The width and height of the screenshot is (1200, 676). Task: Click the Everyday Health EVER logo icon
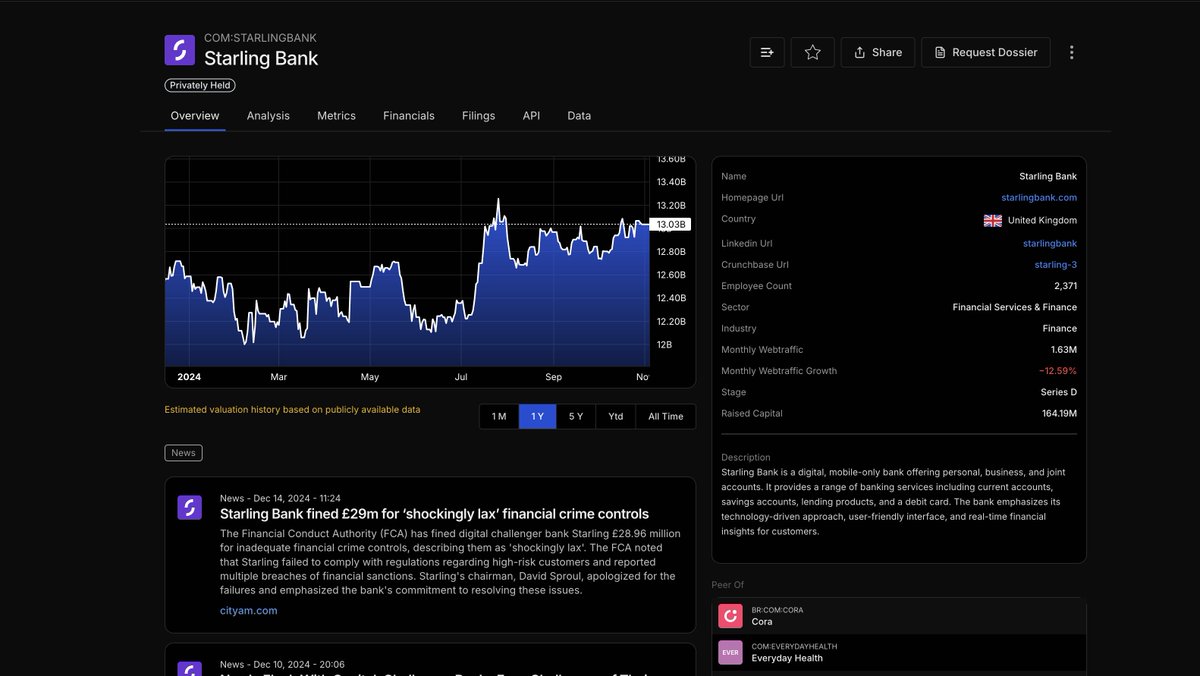coord(731,653)
